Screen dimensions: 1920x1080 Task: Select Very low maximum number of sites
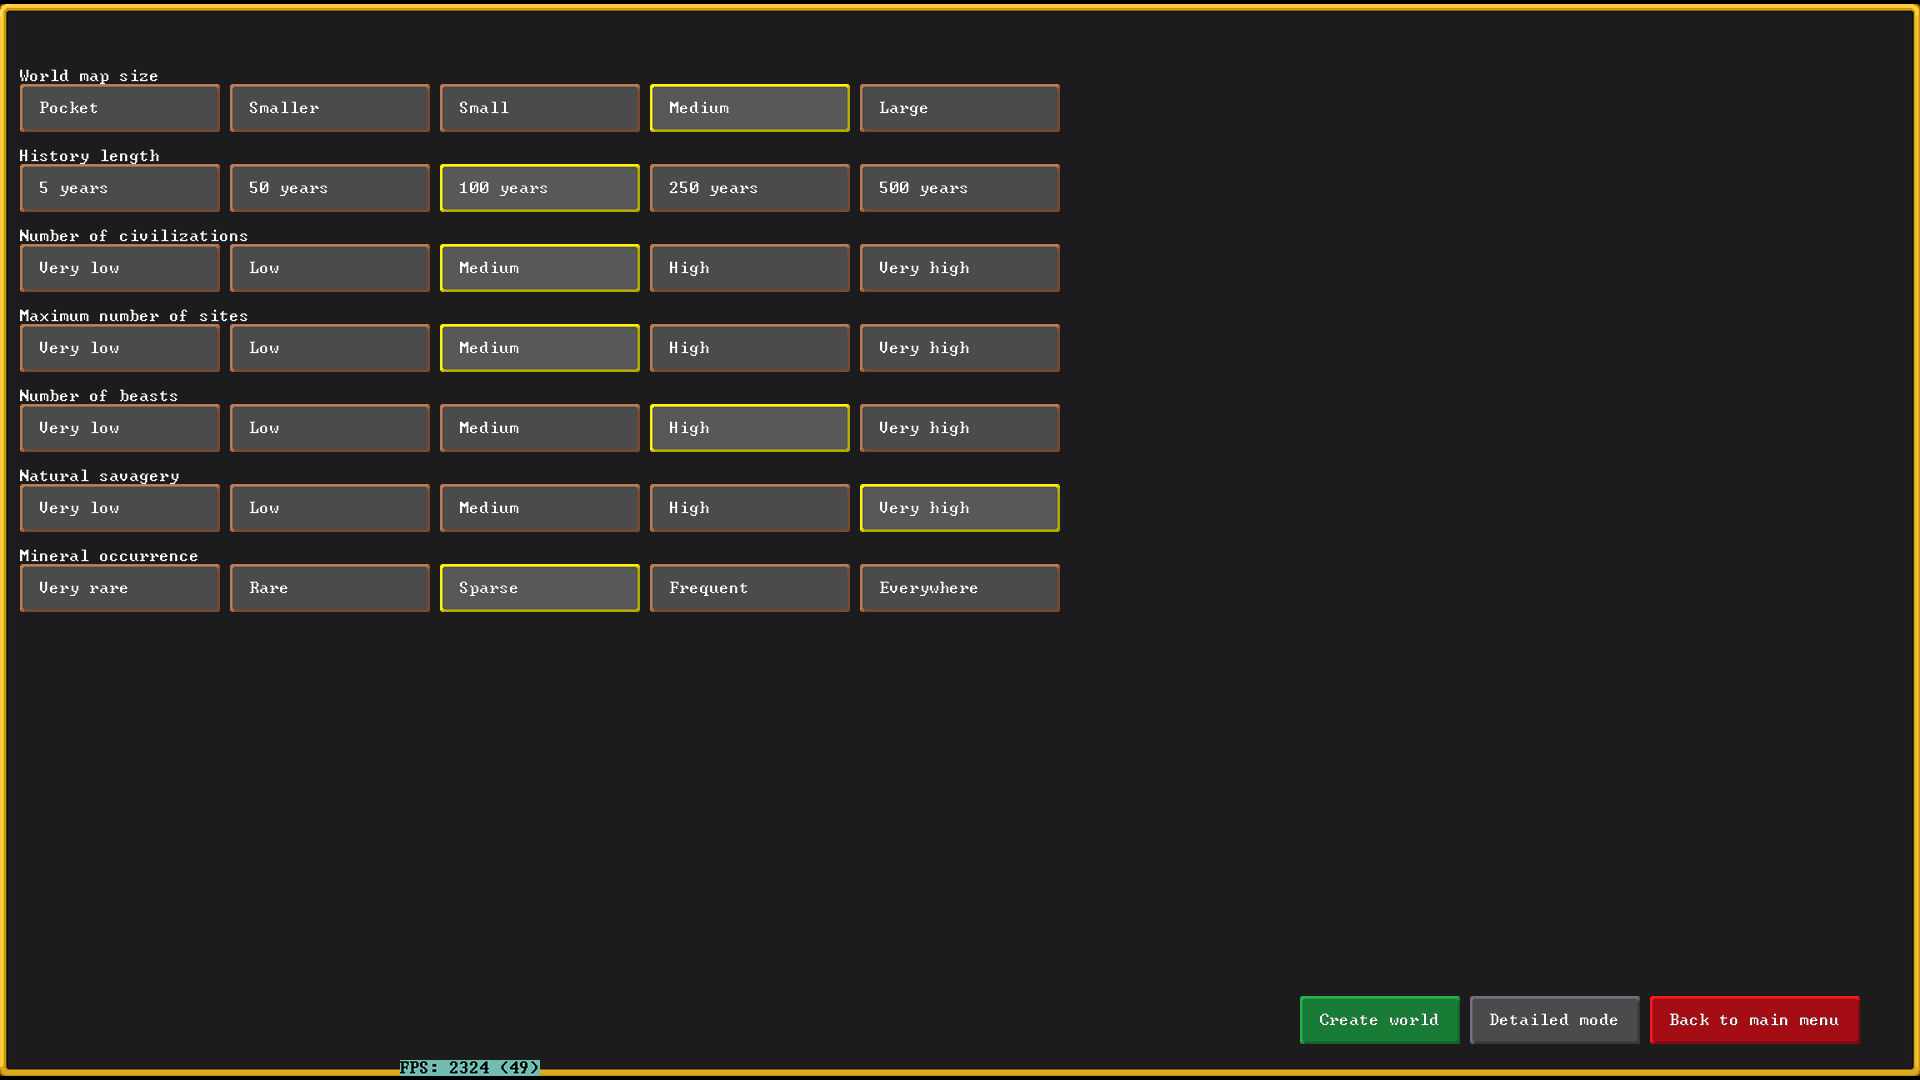[120, 348]
